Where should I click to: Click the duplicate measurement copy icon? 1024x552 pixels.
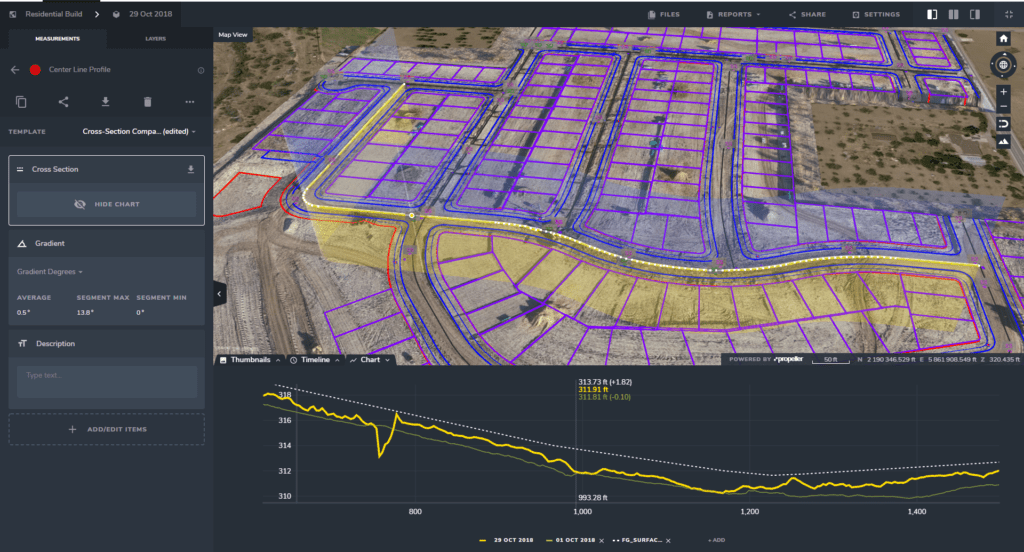click(x=21, y=102)
